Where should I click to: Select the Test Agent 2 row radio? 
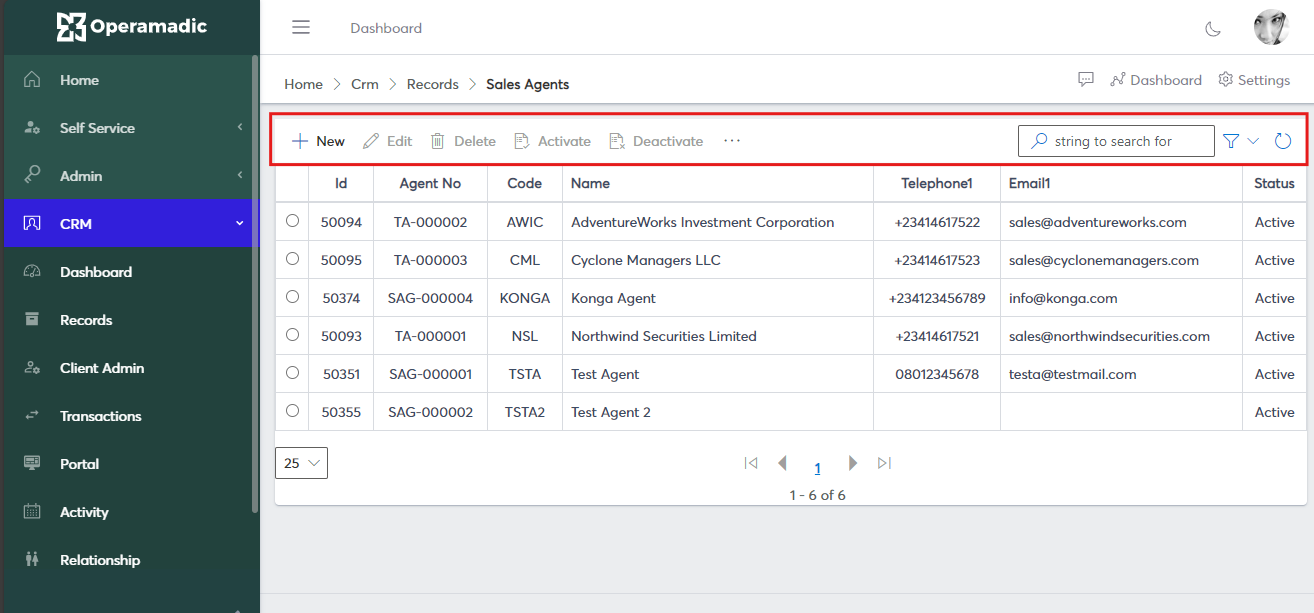292,411
